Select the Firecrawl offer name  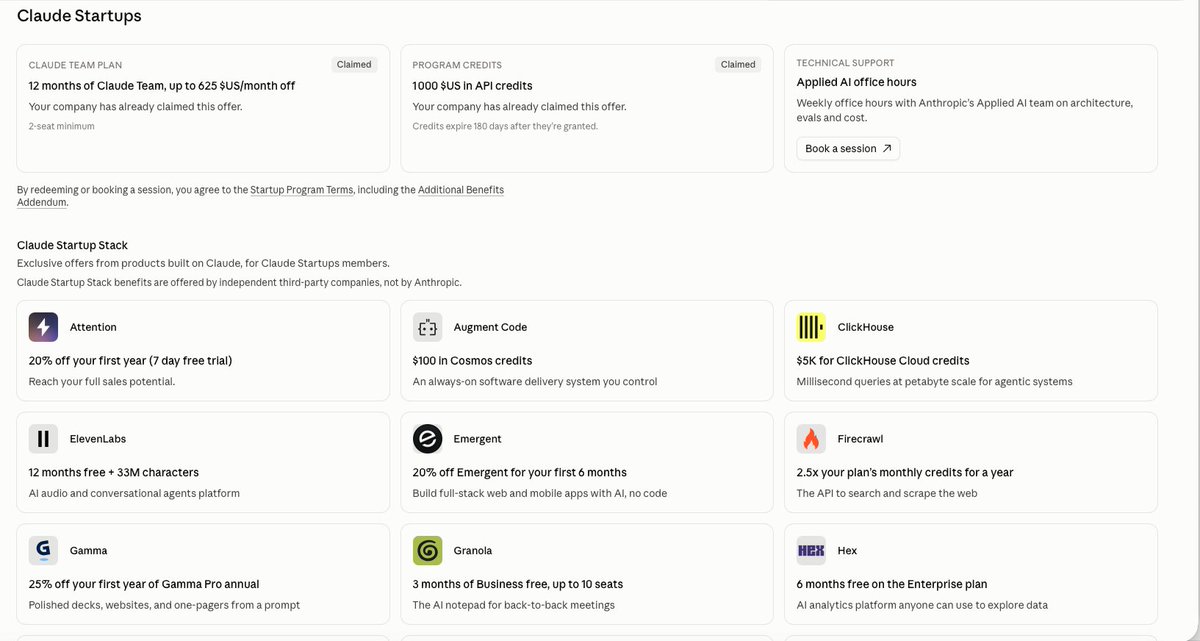tap(860, 439)
